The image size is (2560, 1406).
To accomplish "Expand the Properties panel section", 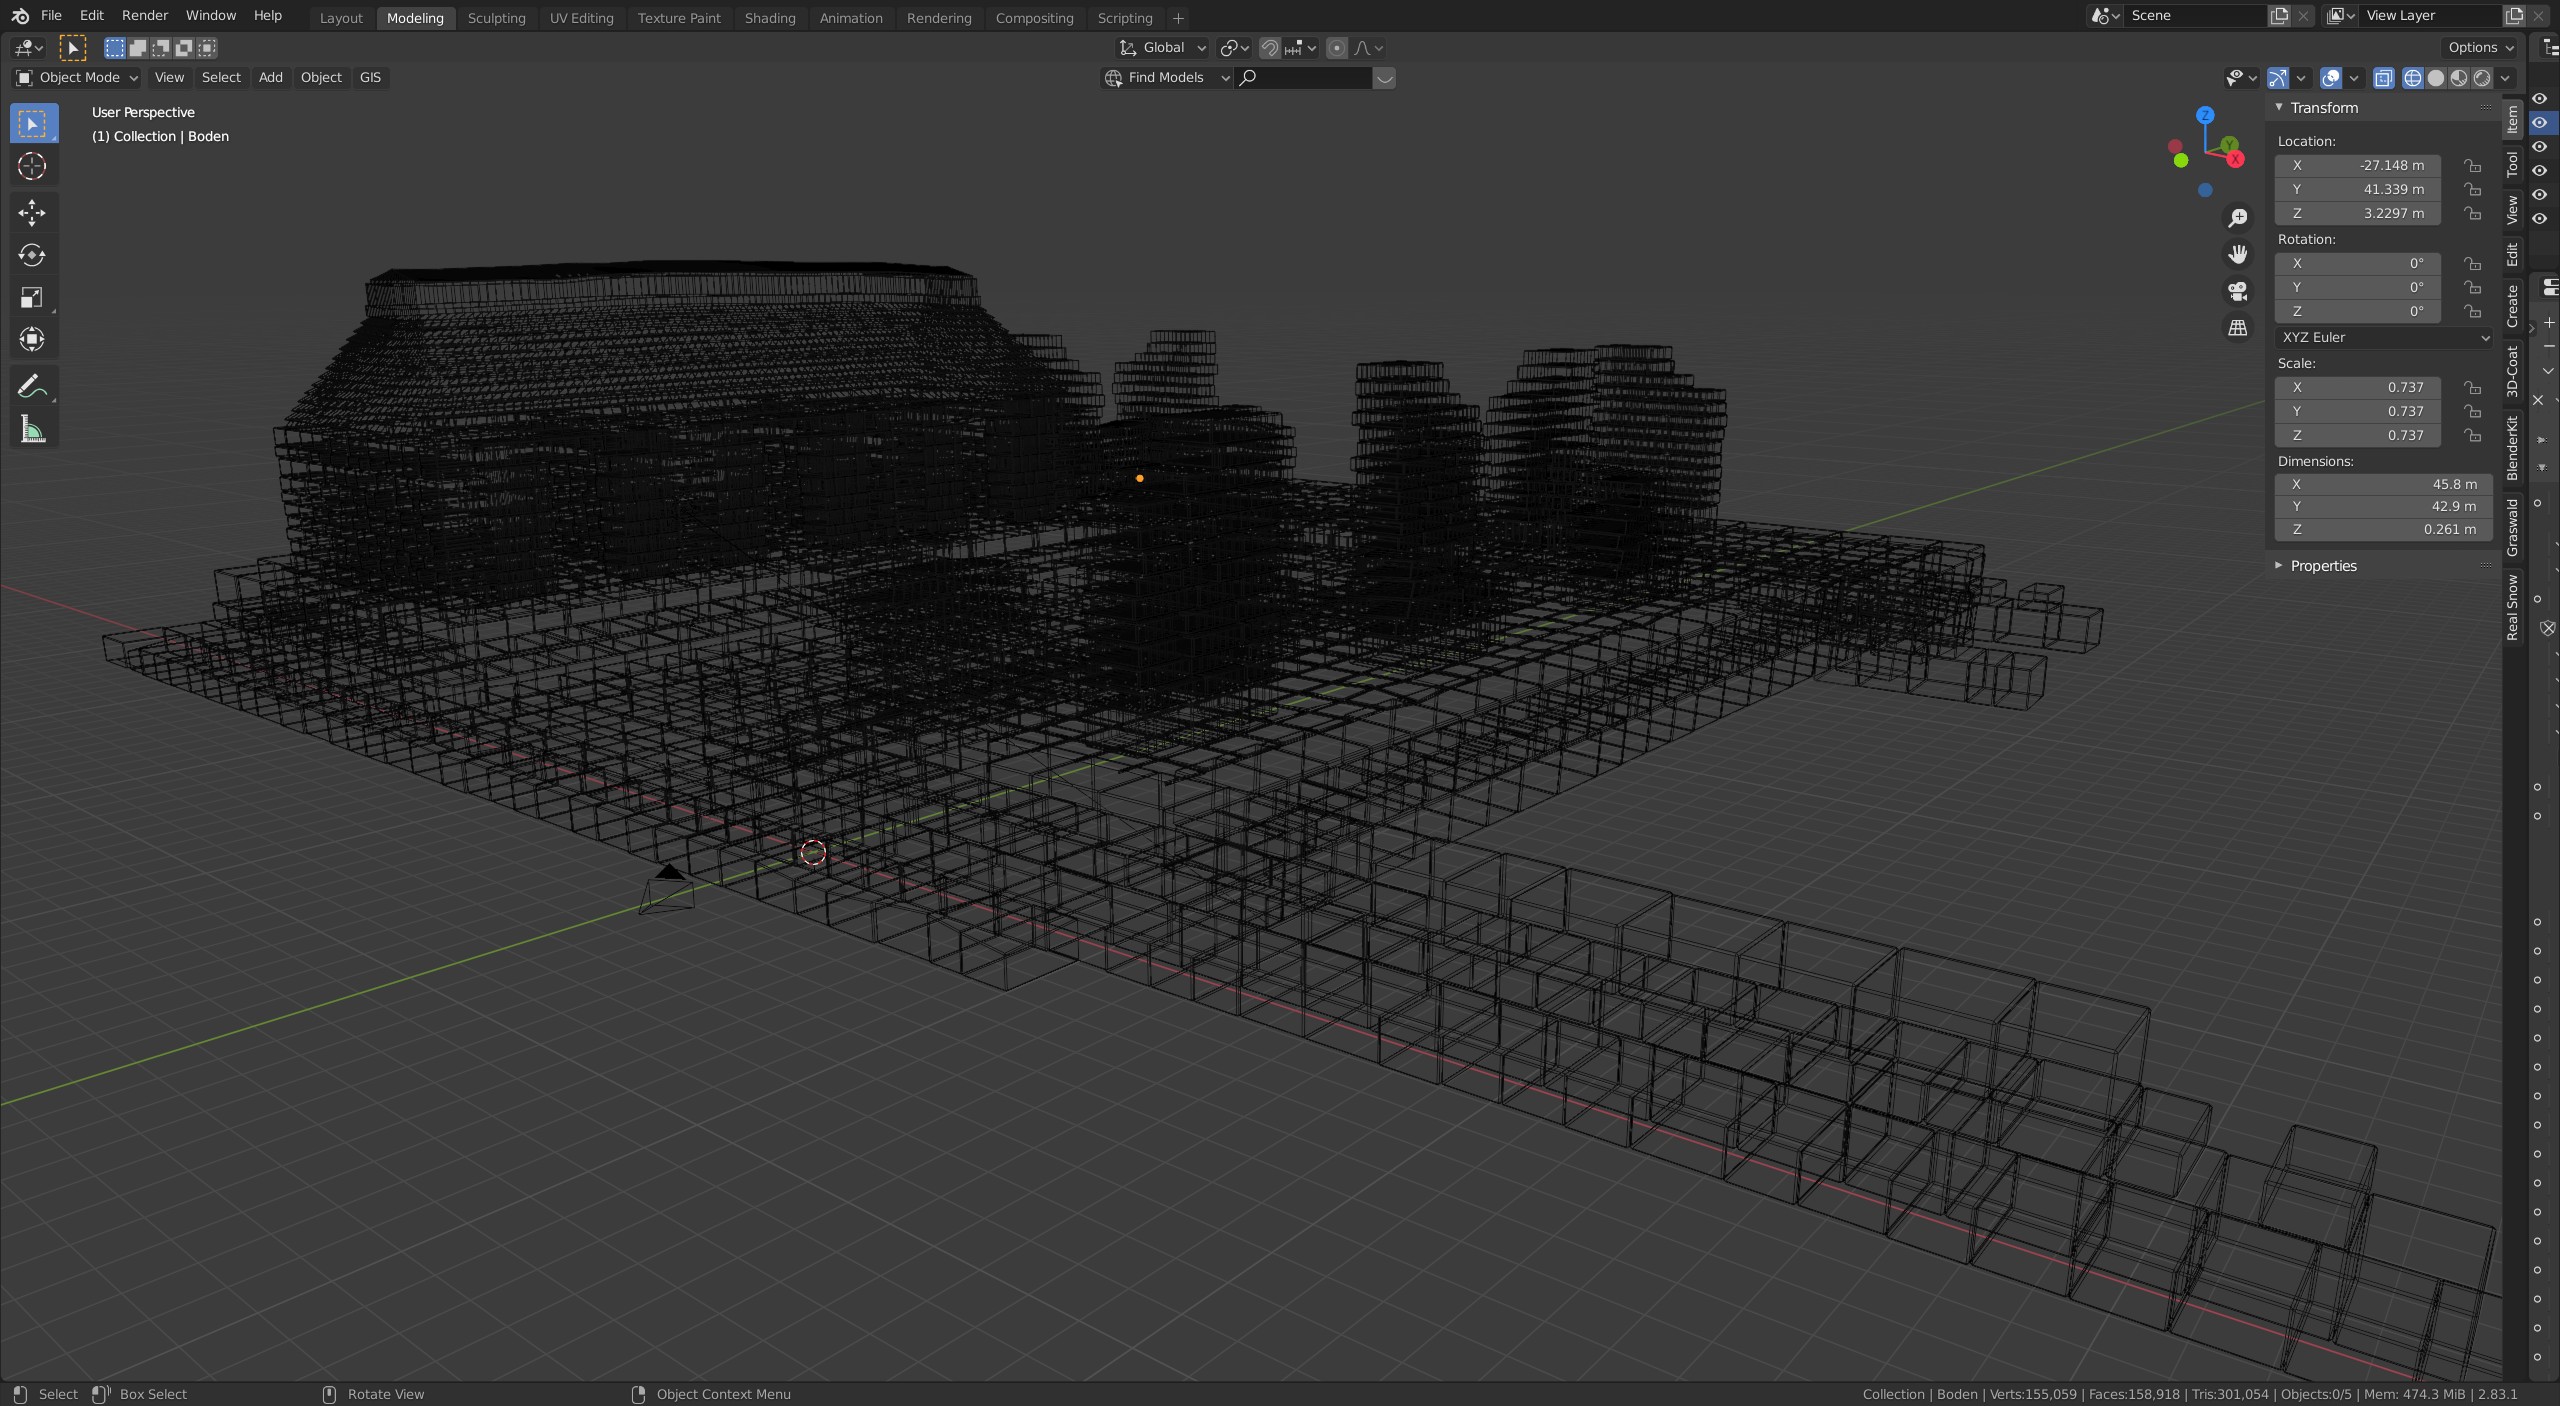I will pyautogui.click(x=2323, y=566).
